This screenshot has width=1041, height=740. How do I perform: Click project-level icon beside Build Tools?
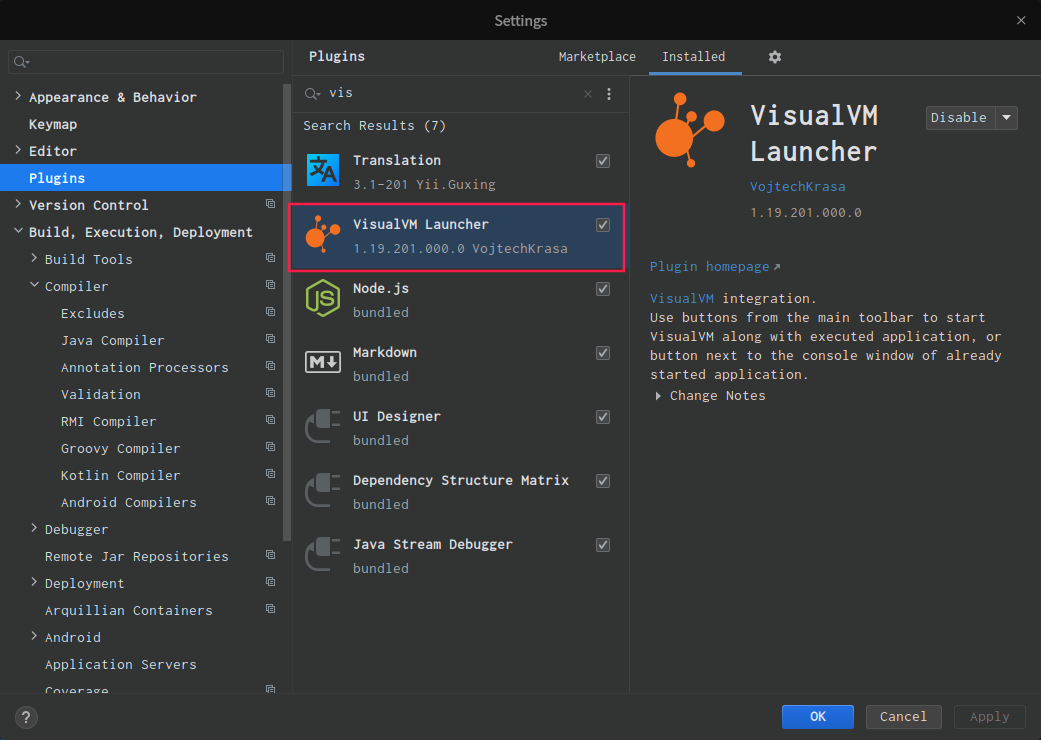(x=270, y=258)
